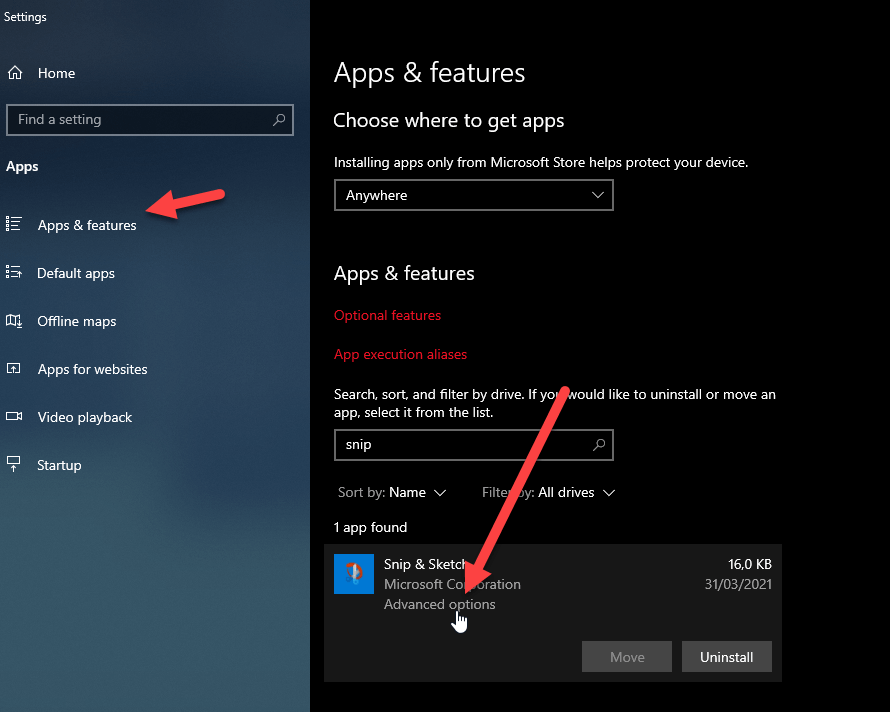Click the Apps for websites icon
890x712 pixels.
tap(14, 368)
